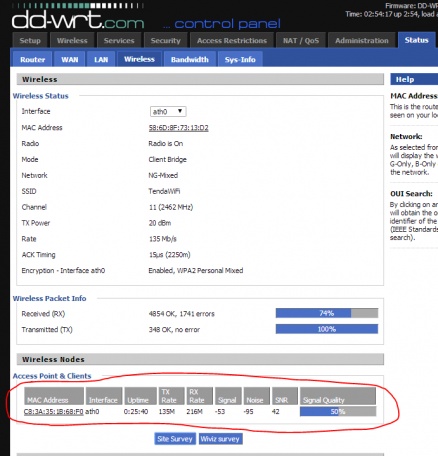This screenshot has height=456, width=438.
Task: Click the Signal Quality 50% bar
Action: tap(338, 412)
